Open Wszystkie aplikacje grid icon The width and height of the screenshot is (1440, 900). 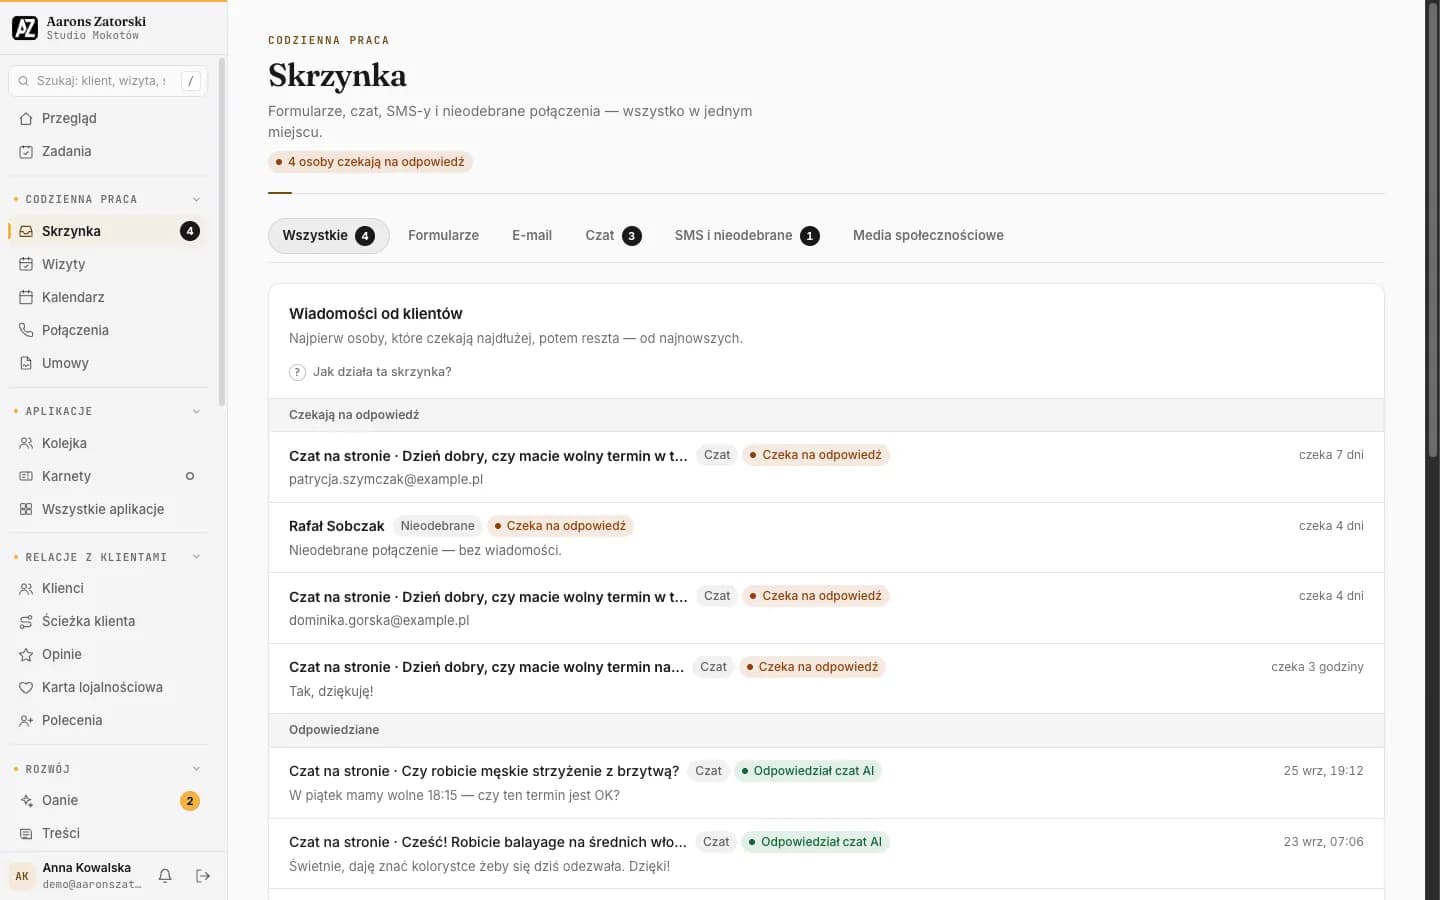pyautogui.click(x=26, y=509)
